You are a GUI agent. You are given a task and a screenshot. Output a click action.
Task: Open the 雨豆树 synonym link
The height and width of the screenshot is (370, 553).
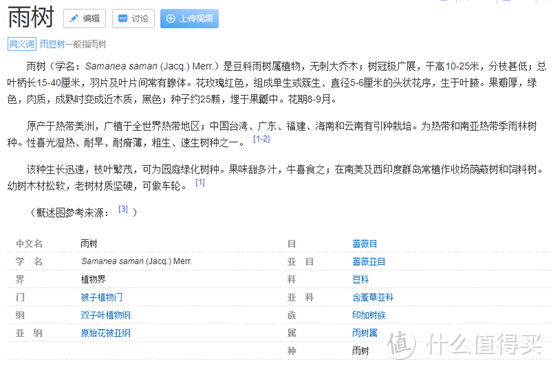pos(52,44)
